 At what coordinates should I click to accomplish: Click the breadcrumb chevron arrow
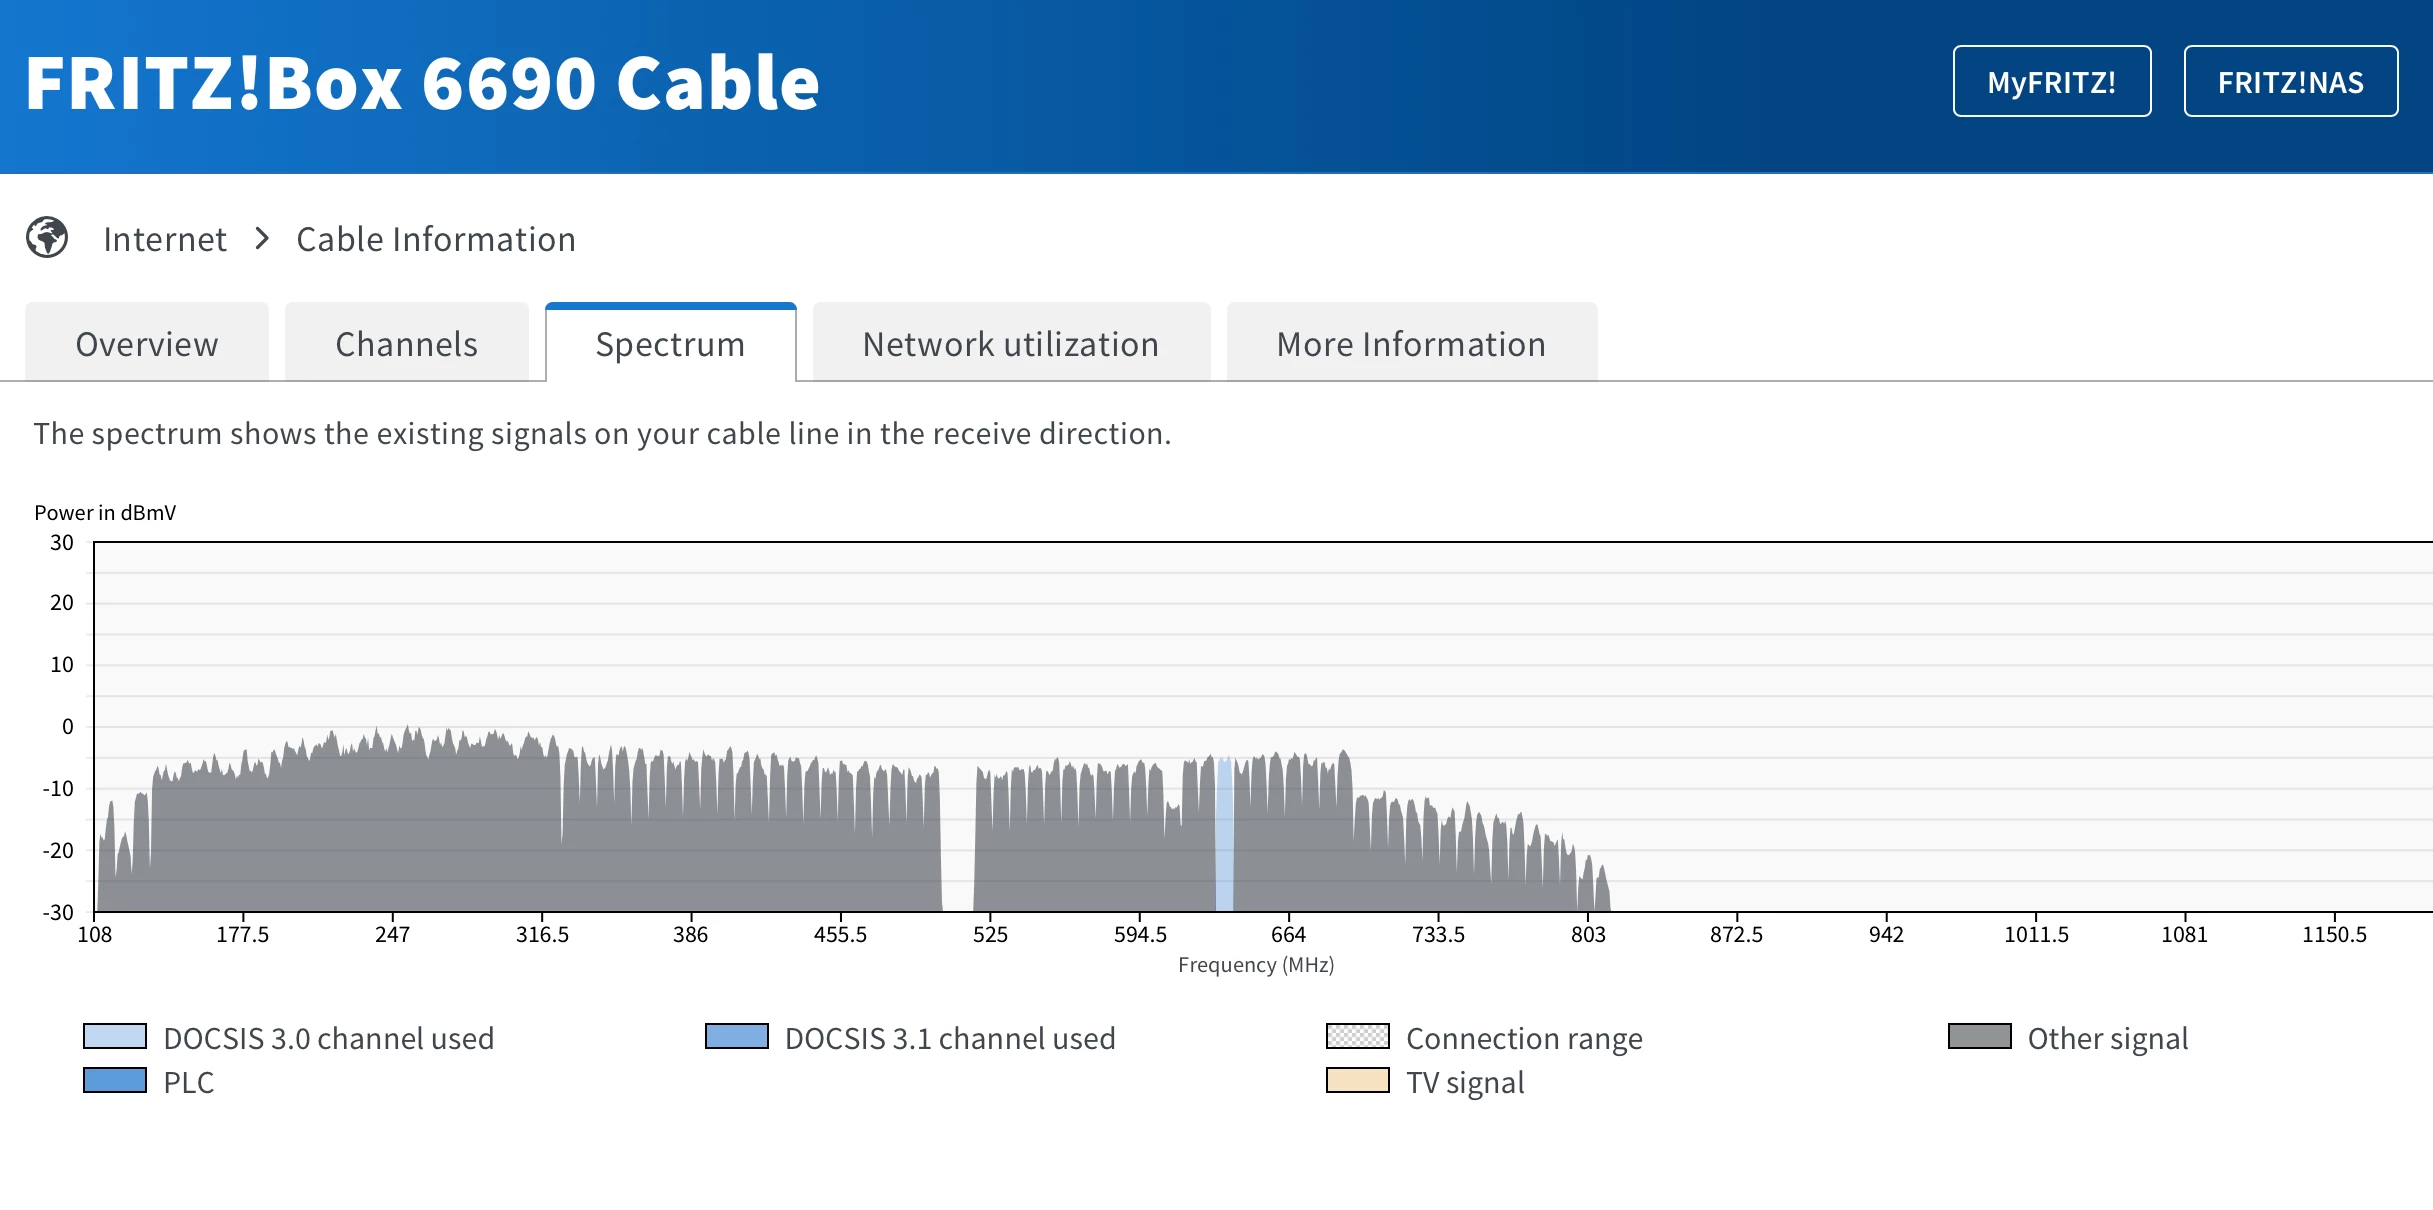tap(262, 239)
